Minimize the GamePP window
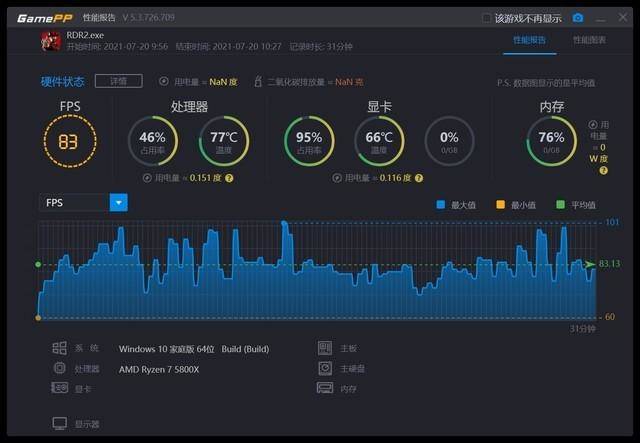Screen dimensions: 640x443 click(600, 19)
